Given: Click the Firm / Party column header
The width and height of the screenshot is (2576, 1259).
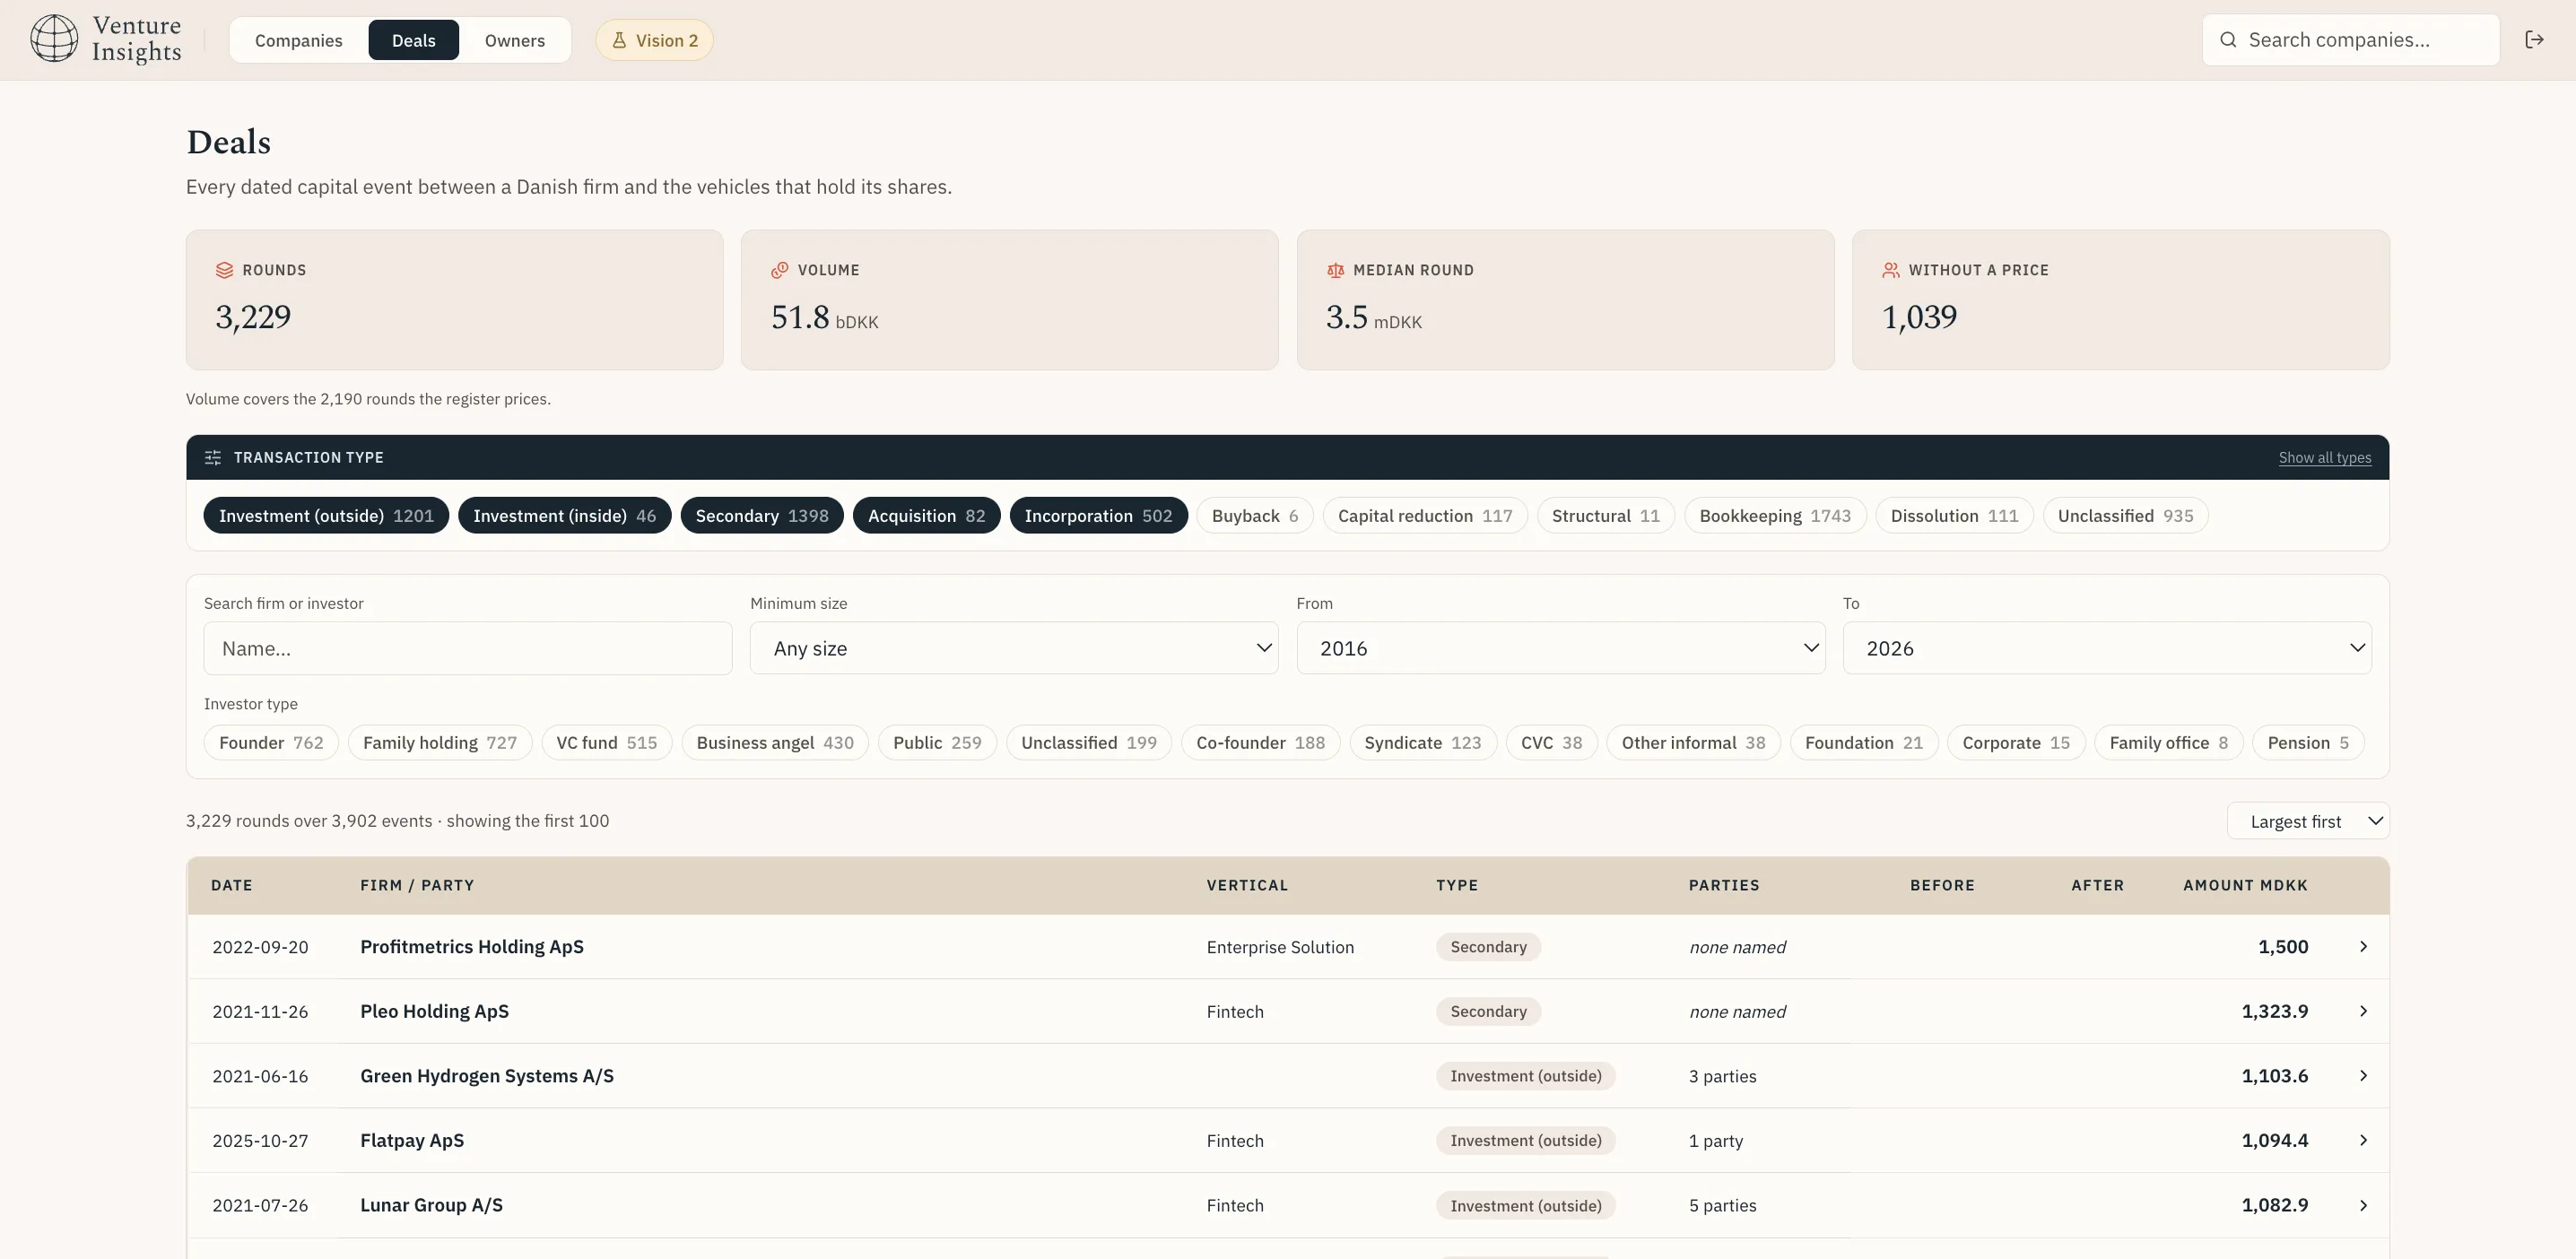Looking at the screenshot, I should pyautogui.click(x=417, y=885).
